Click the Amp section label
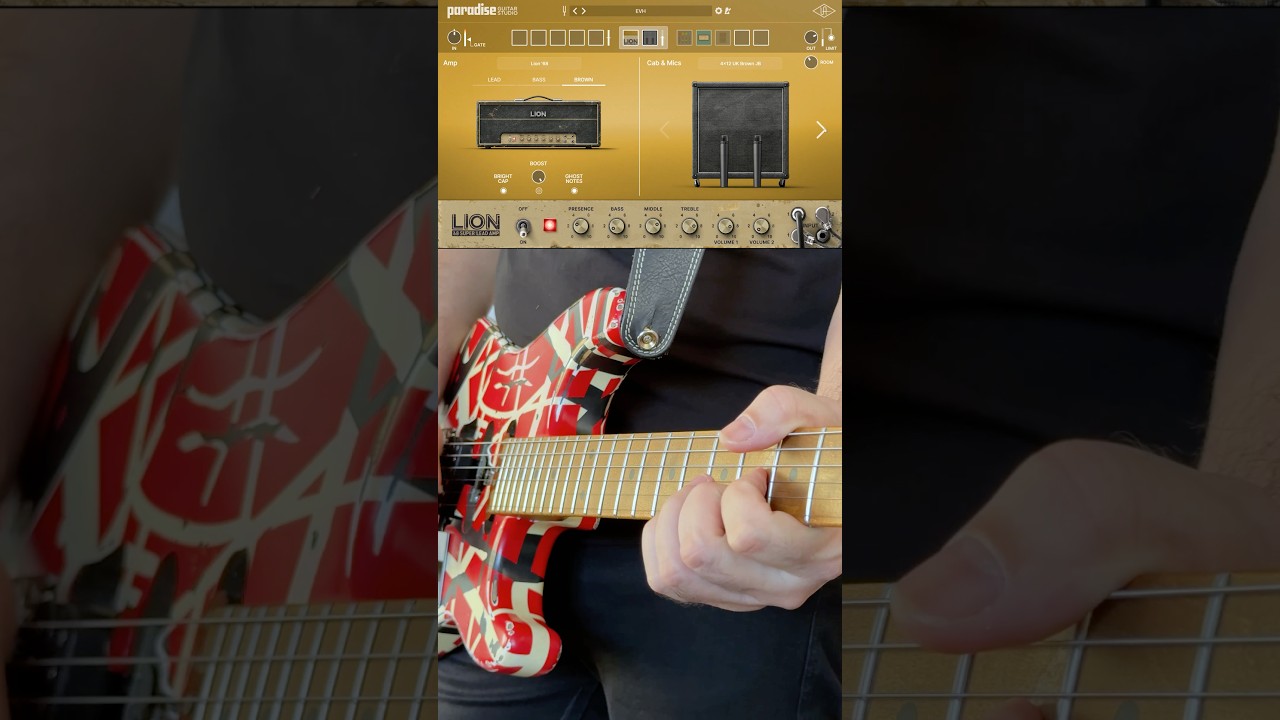Image resolution: width=1280 pixels, height=720 pixels. [x=450, y=63]
